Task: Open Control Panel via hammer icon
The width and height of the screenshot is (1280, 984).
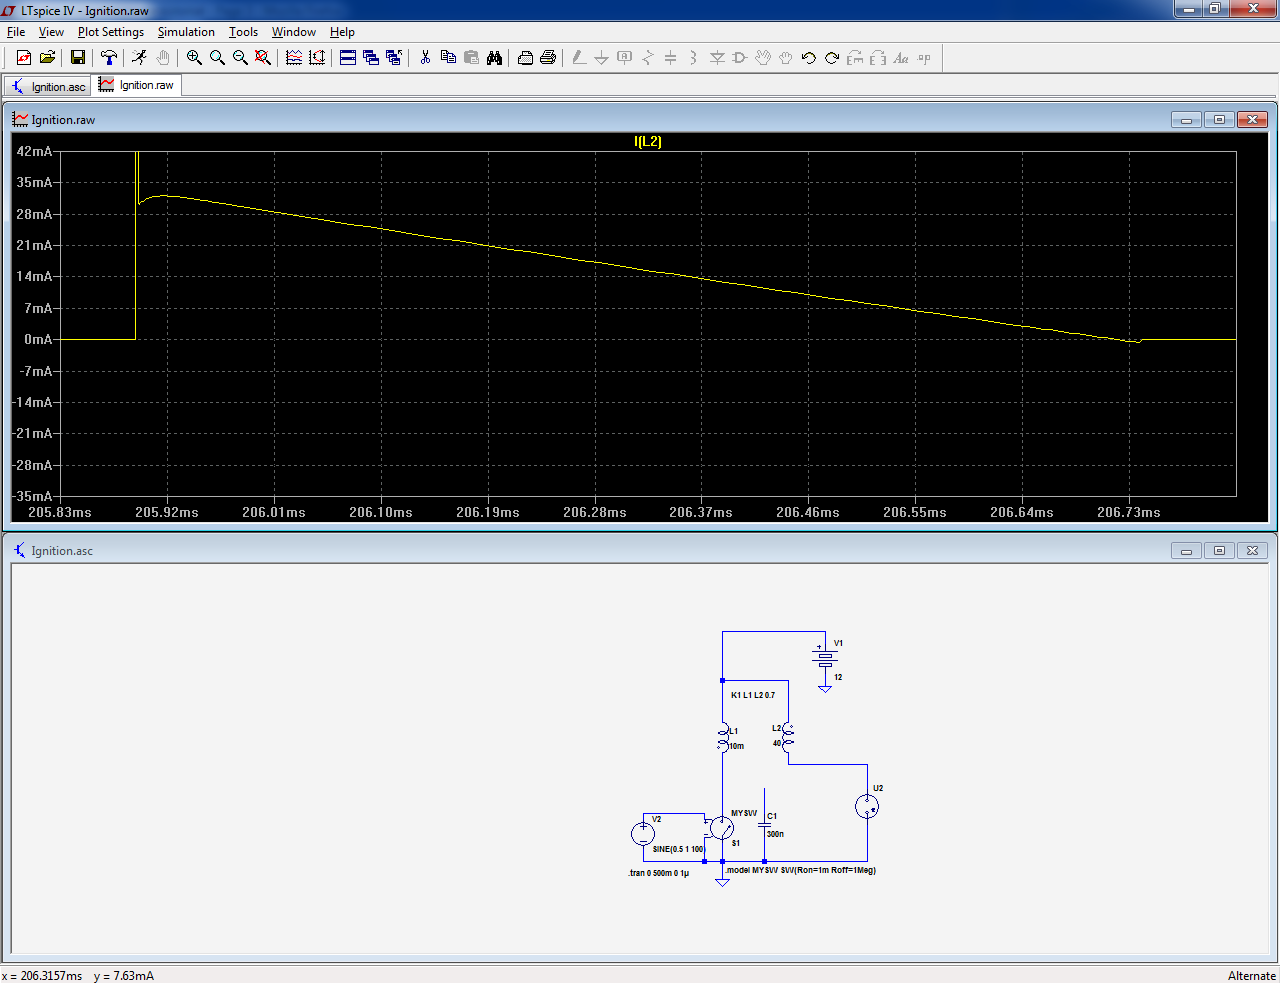Action: click(109, 58)
